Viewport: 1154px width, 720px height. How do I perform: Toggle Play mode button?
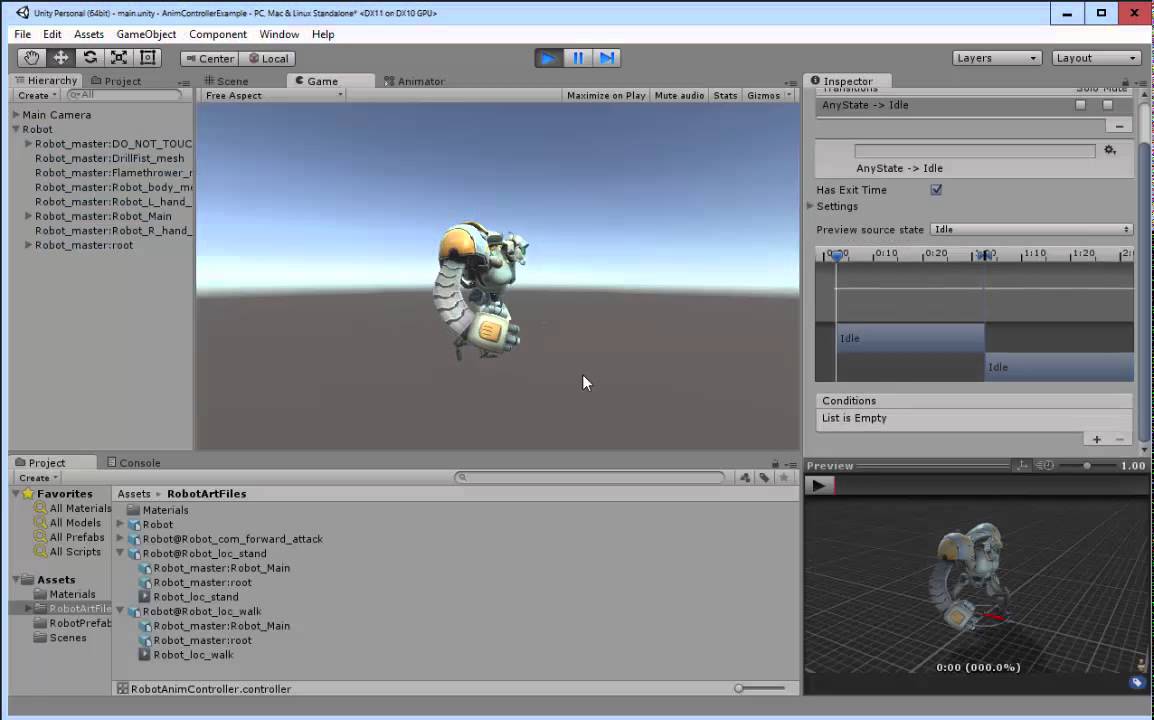pos(548,58)
